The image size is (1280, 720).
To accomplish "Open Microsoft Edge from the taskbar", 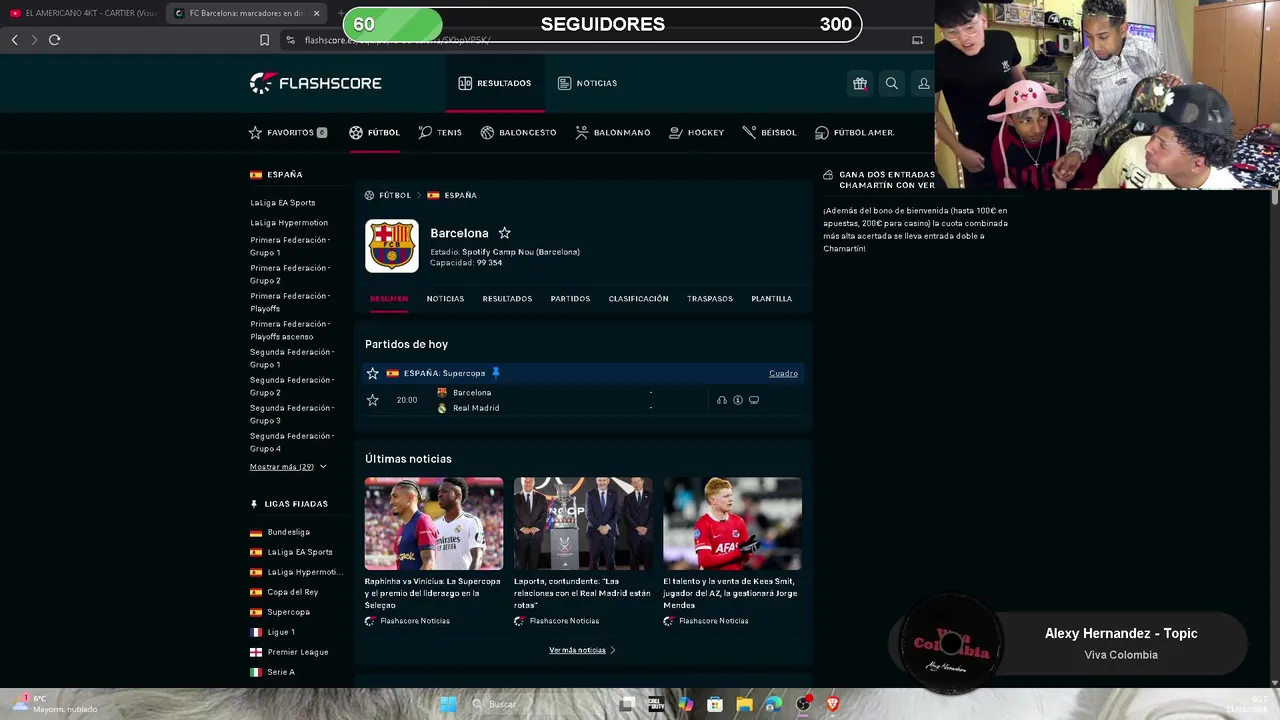I will [773, 704].
